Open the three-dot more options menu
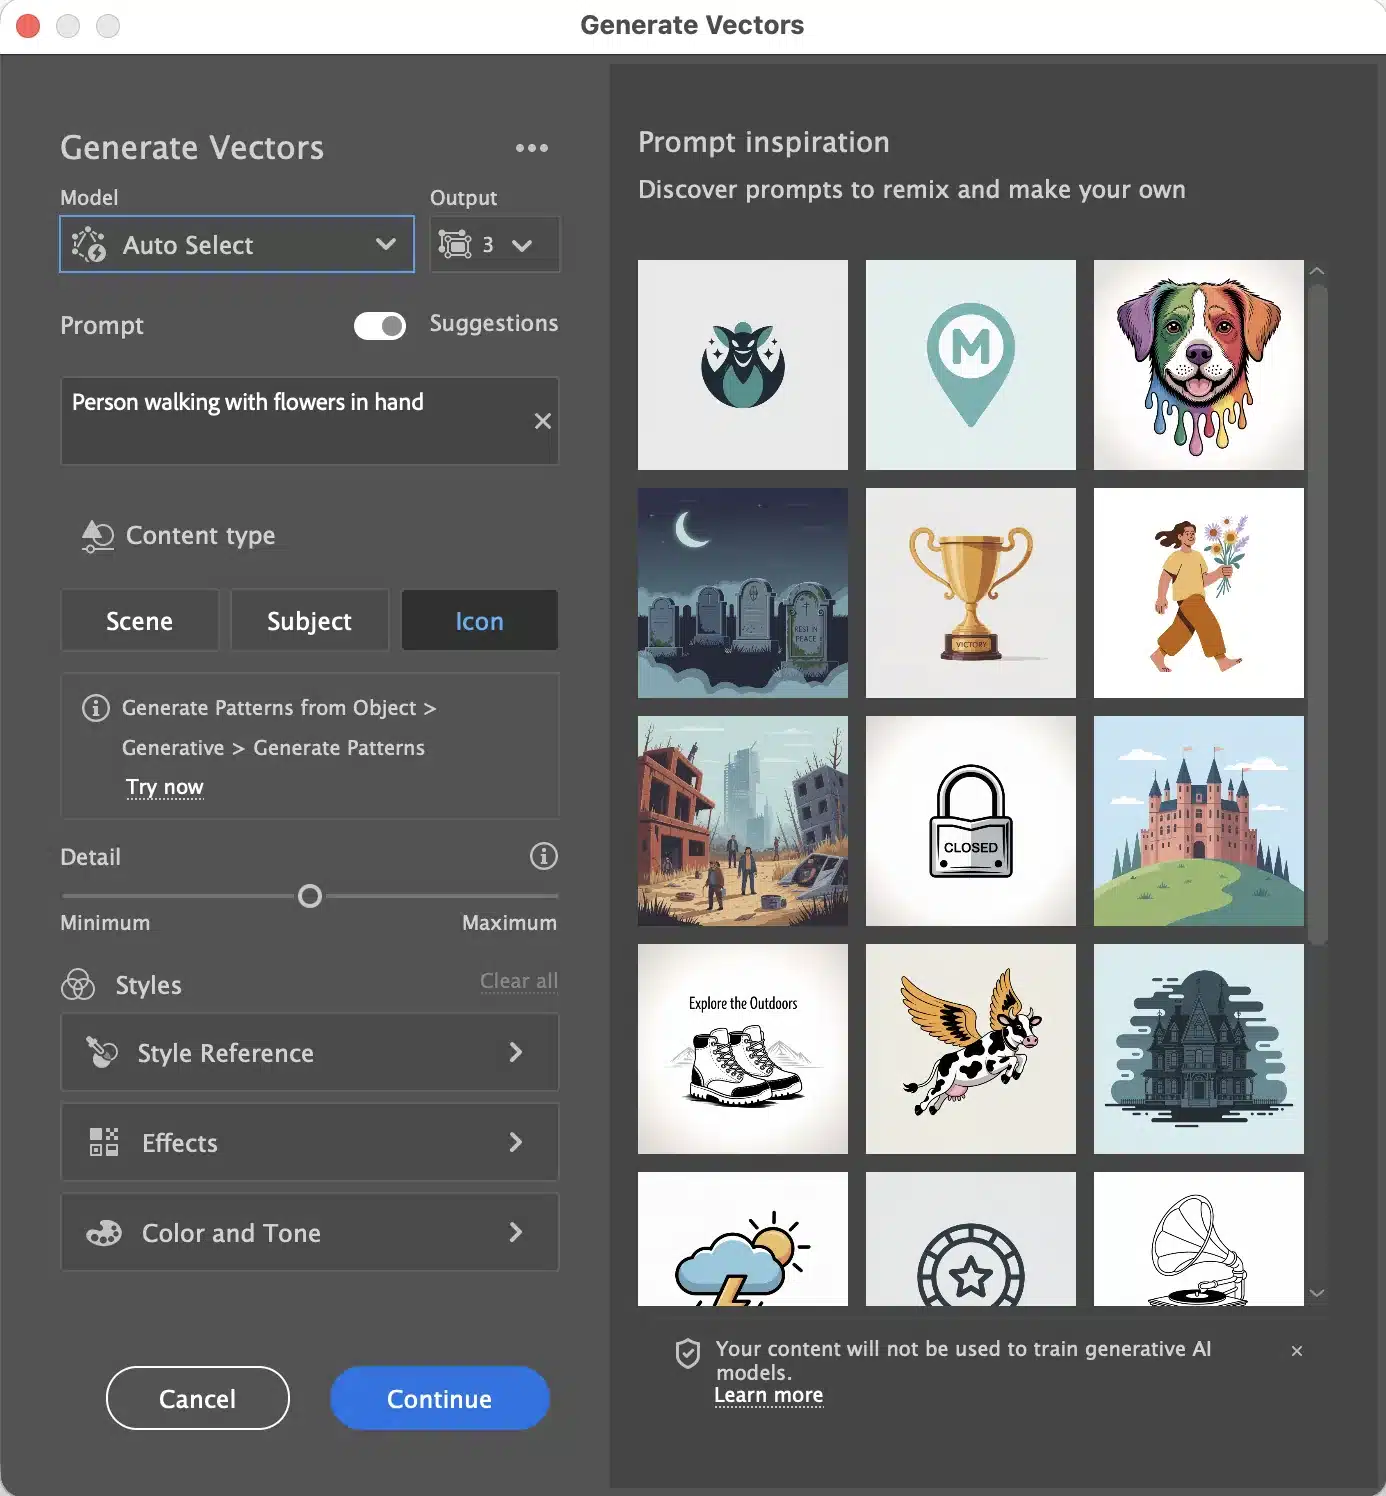The width and height of the screenshot is (1386, 1496). (x=531, y=148)
